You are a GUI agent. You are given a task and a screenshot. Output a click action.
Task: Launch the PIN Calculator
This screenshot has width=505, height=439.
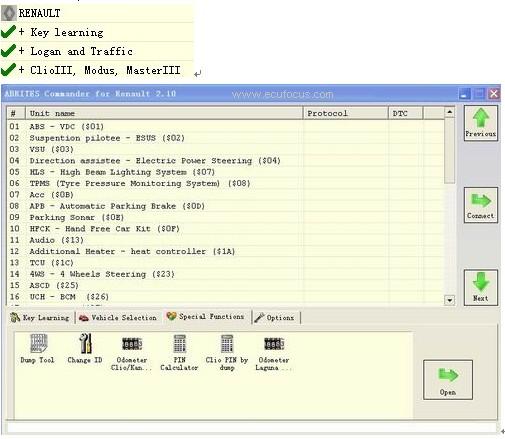[179, 353]
